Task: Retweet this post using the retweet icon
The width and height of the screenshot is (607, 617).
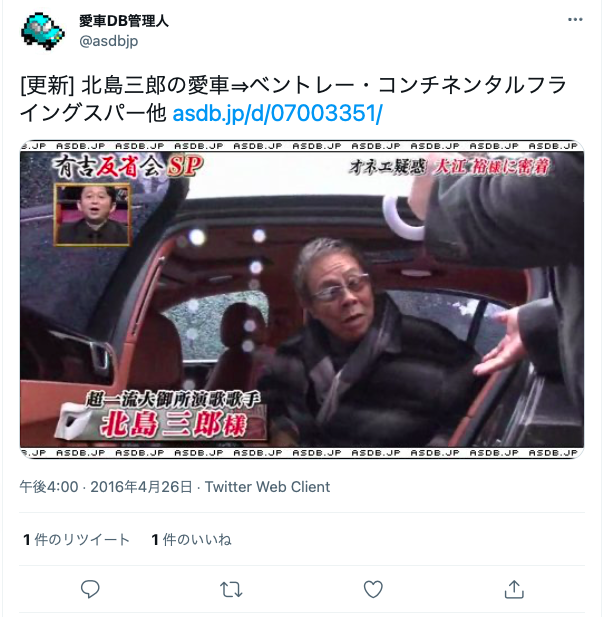Action: [x=231, y=589]
